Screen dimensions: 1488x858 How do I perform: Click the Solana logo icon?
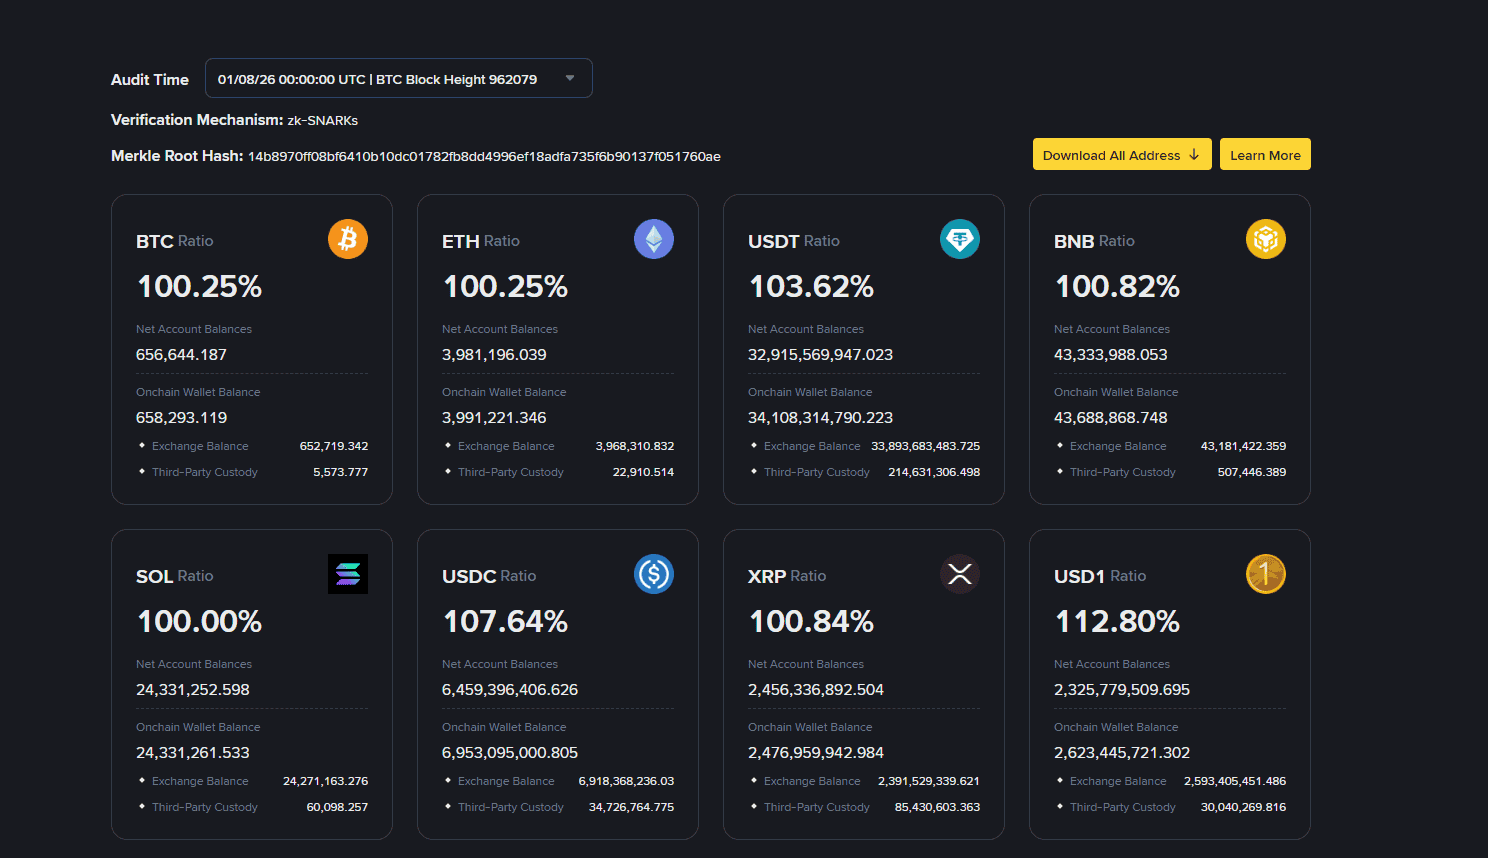(348, 574)
